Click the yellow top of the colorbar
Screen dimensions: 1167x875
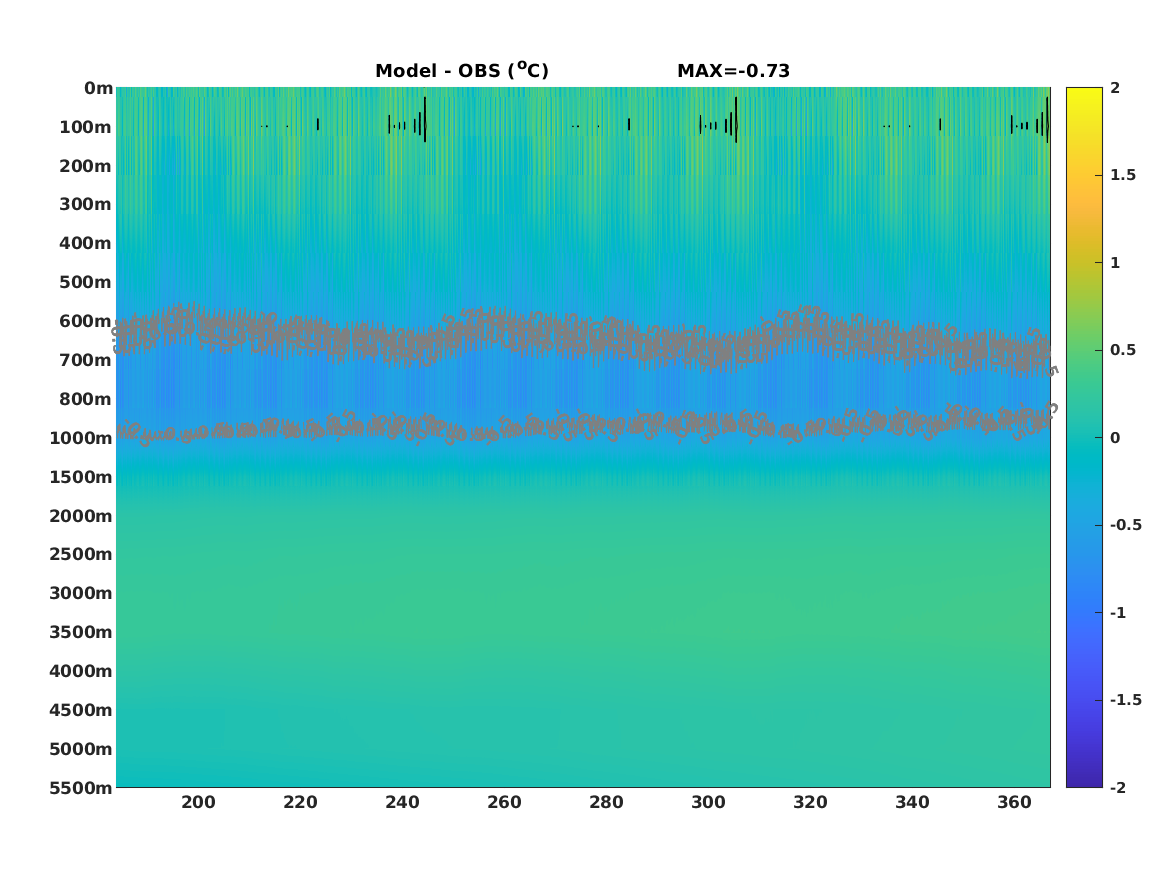pos(1084,93)
